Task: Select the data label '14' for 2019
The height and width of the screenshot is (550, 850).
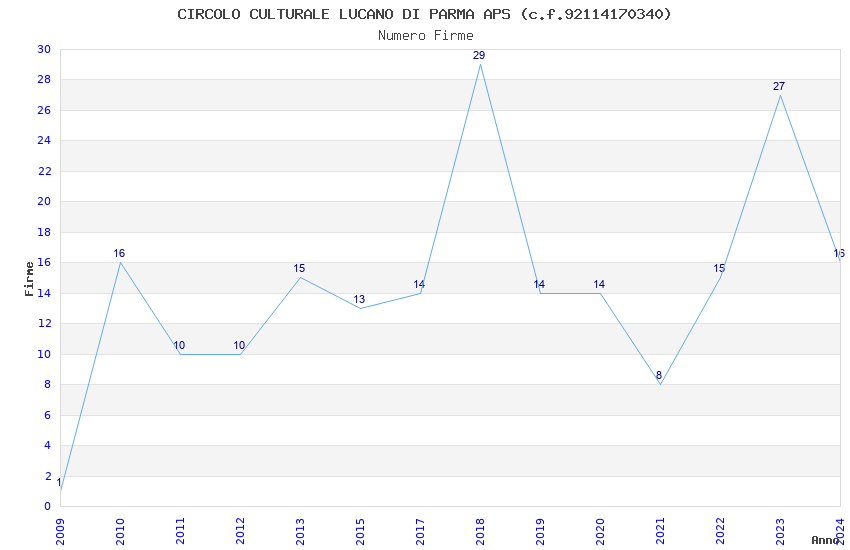Action: 539,284
